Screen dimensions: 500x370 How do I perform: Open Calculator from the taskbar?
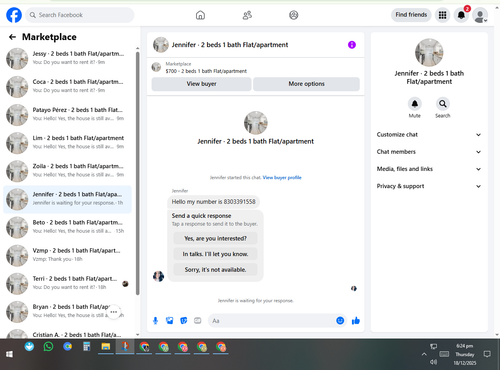pyautogui.click(x=87, y=347)
